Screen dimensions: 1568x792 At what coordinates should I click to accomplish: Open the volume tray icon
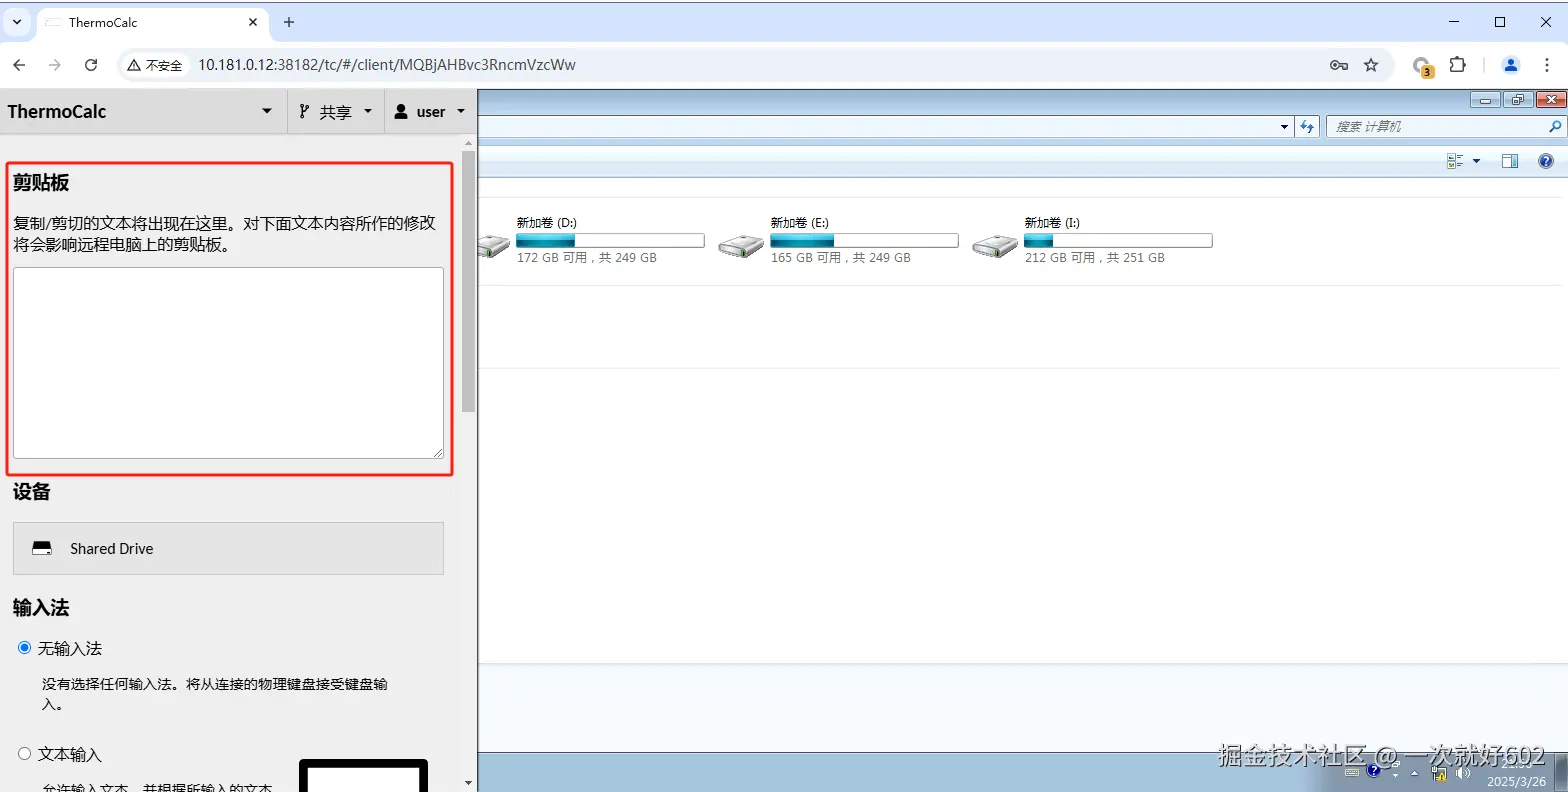click(1464, 773)
